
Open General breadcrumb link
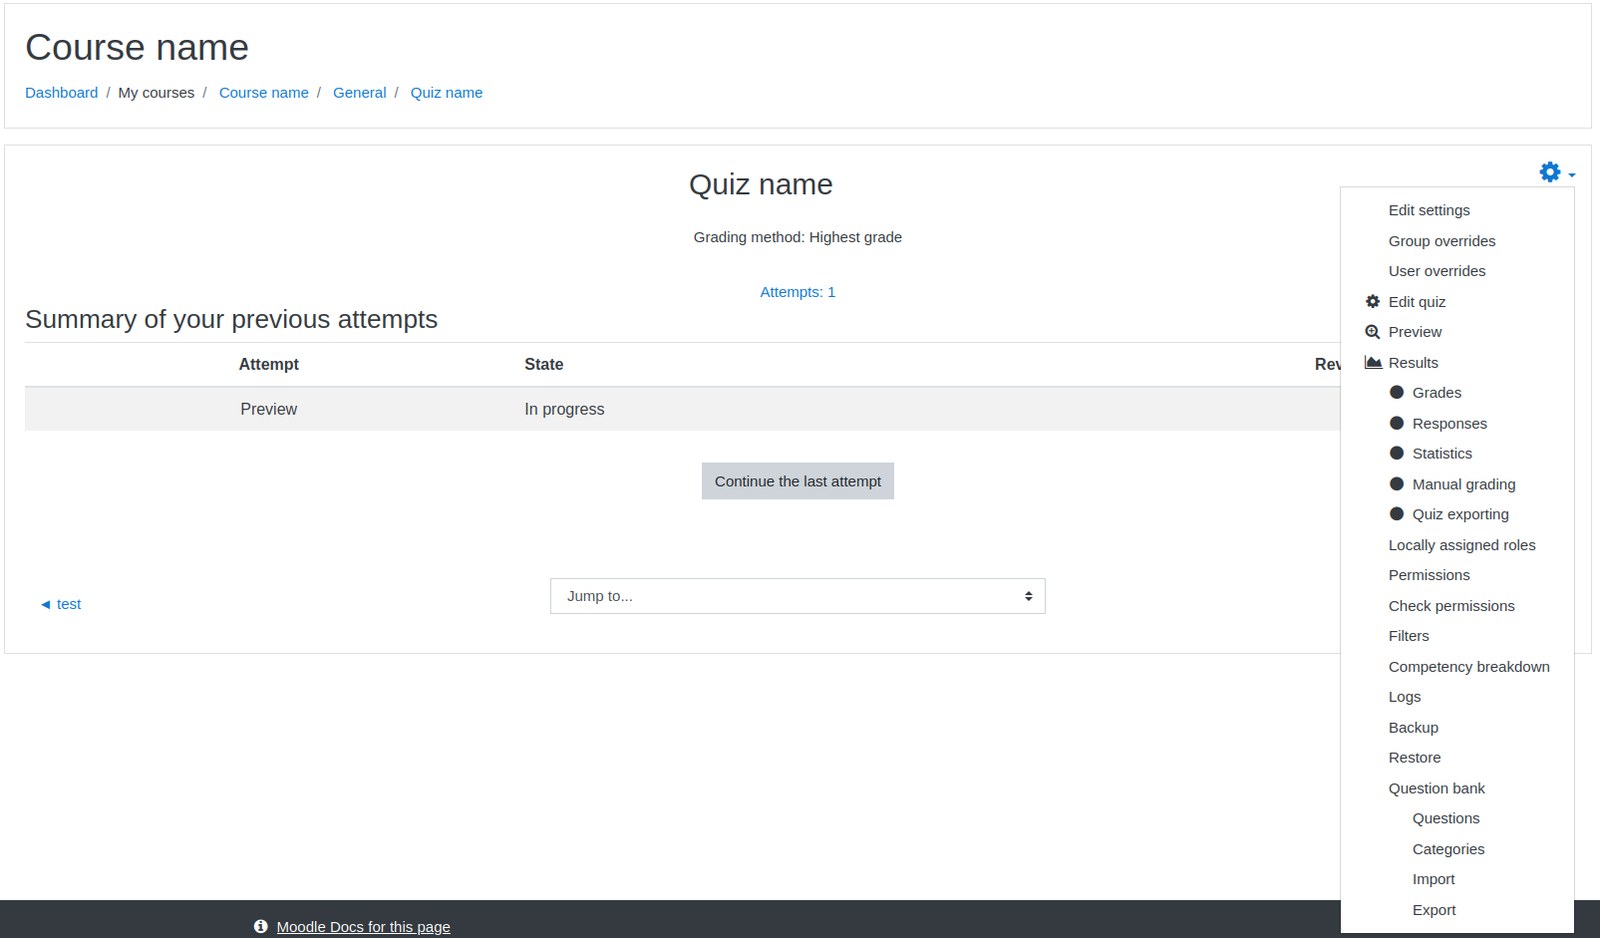[359, 93]
